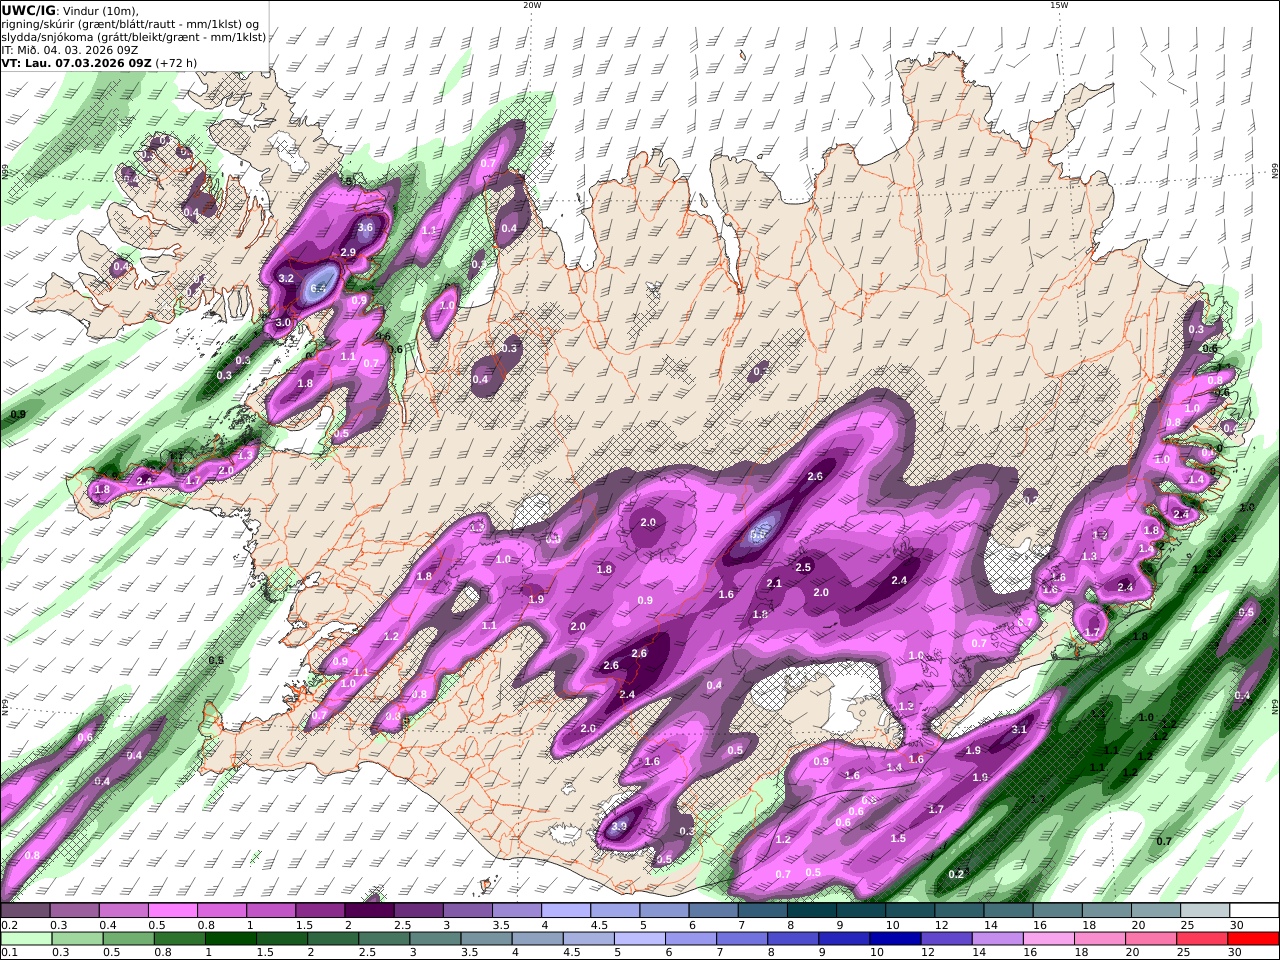Screen dimensions: 1280x960
Task: Click the darkest green 1 swatch on rain scale
Action: pos(230,939)
